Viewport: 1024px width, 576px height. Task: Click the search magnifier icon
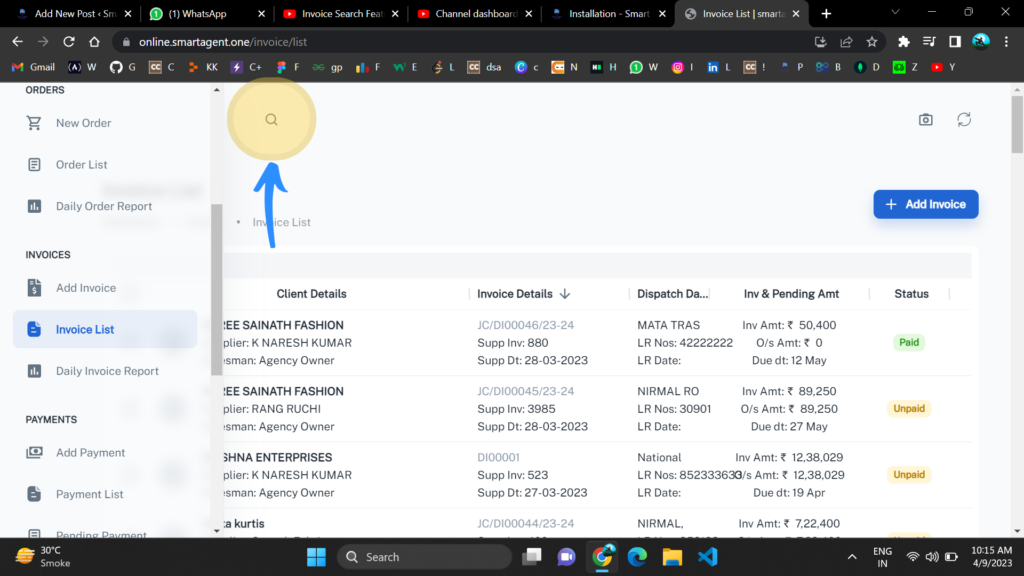(271, 119)
